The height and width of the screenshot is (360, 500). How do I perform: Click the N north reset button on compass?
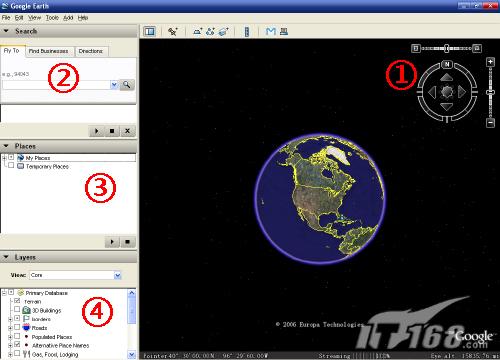[447, 64]
